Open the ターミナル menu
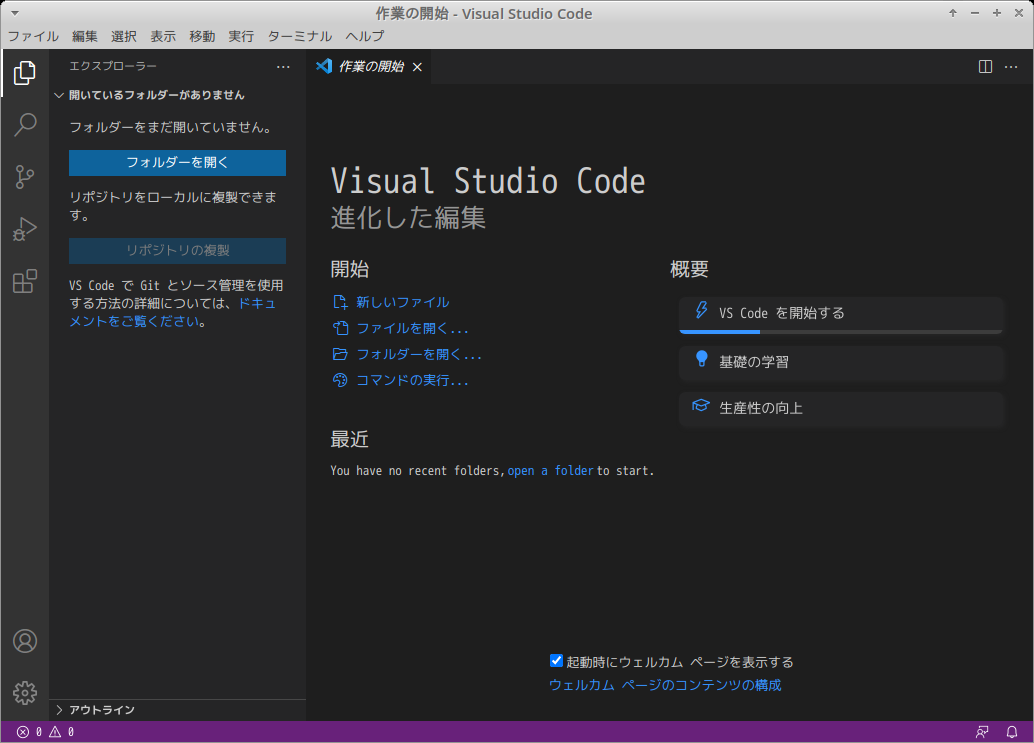Screen dimensions: 1034x743 tap(299, 36)
